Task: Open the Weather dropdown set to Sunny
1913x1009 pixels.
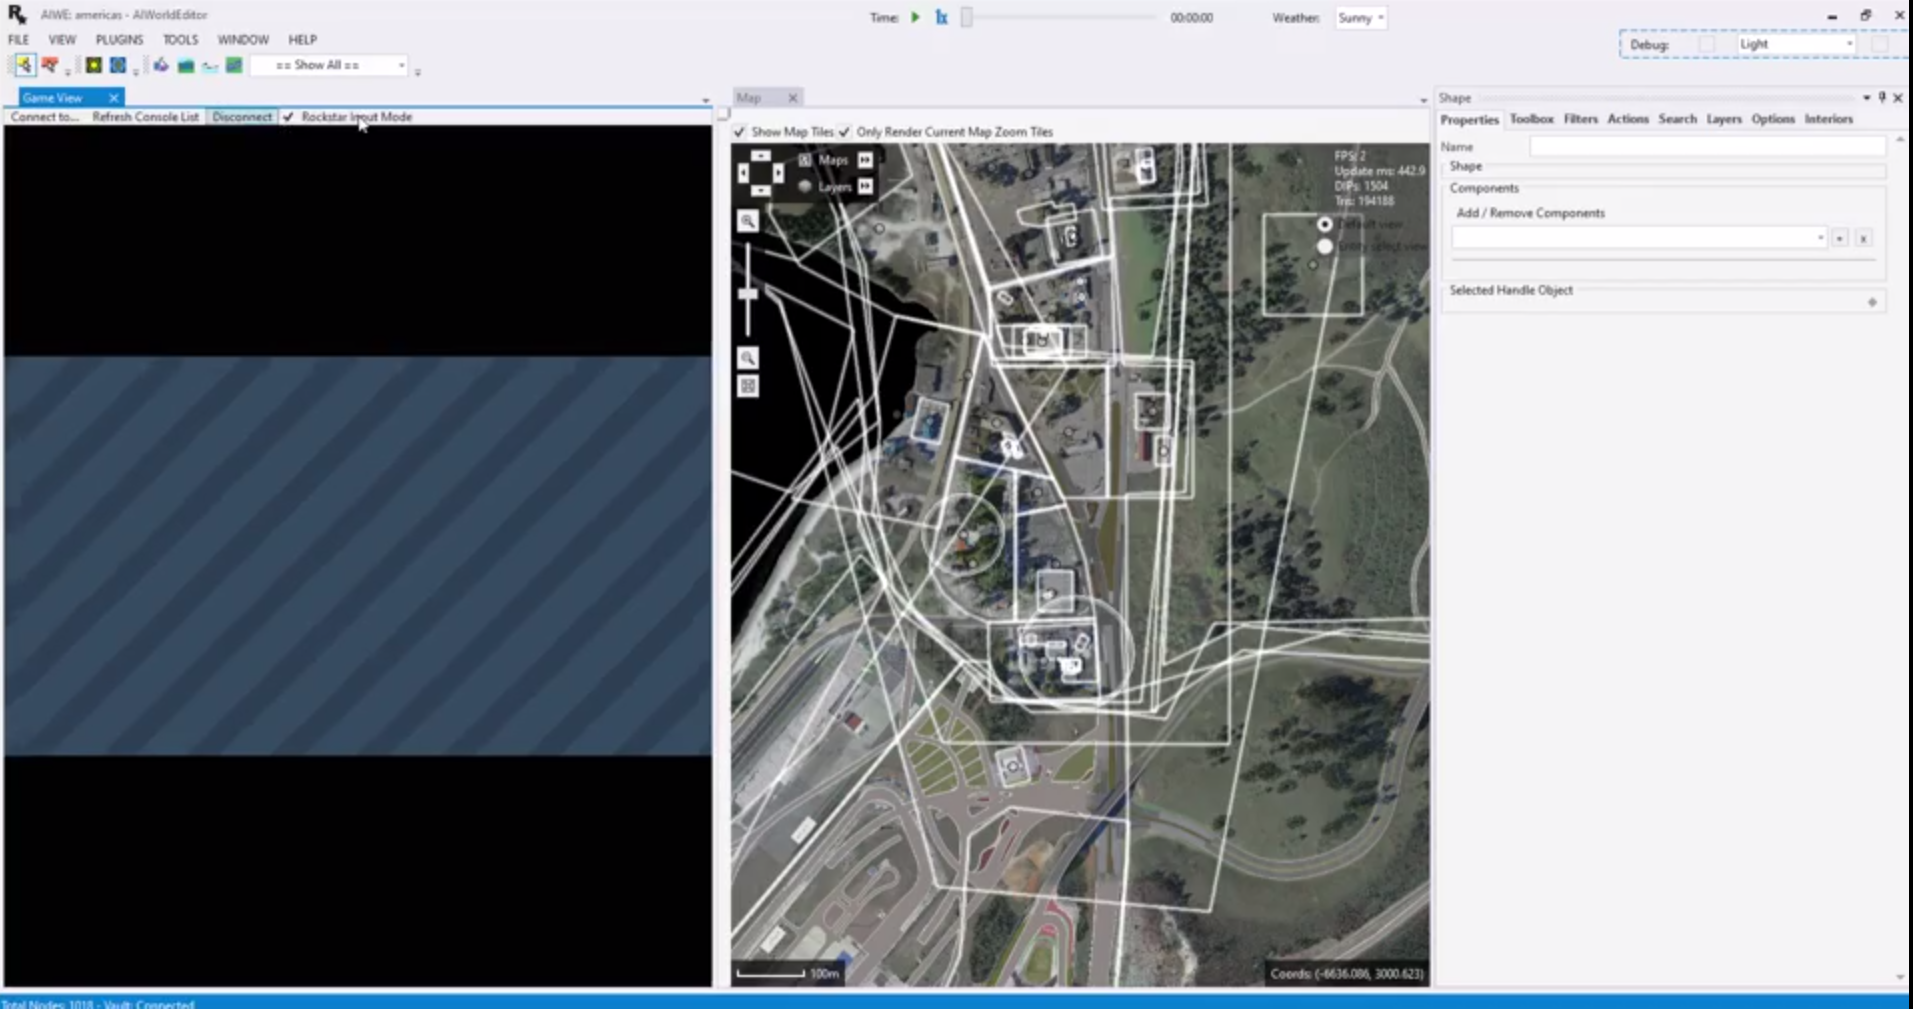Action: [x=1361, y=18]
